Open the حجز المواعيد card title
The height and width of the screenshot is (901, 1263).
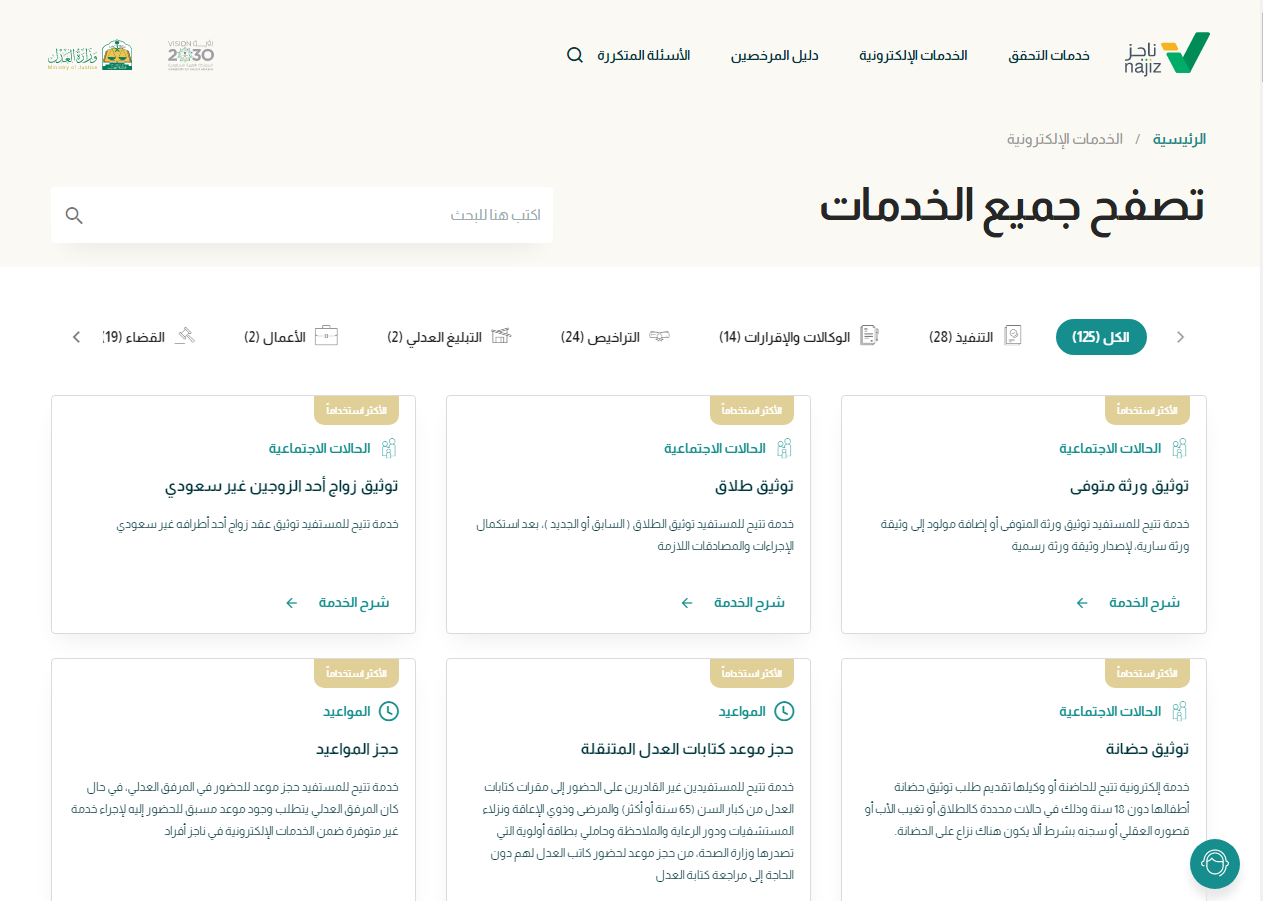coord(357,749)
